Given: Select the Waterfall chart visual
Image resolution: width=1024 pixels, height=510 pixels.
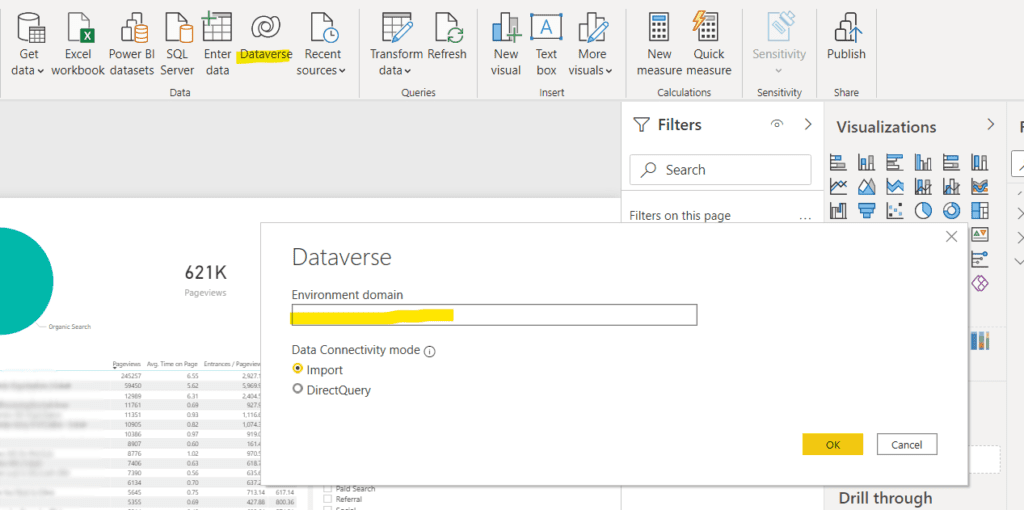Looking at the screenshot, I should click(838, 210).
